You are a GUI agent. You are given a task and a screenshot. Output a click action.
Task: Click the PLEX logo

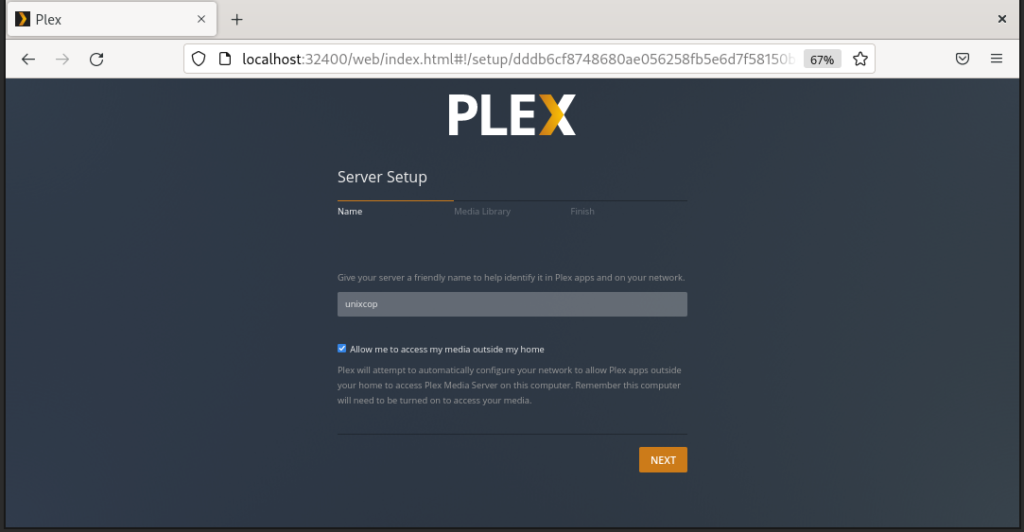511,115
